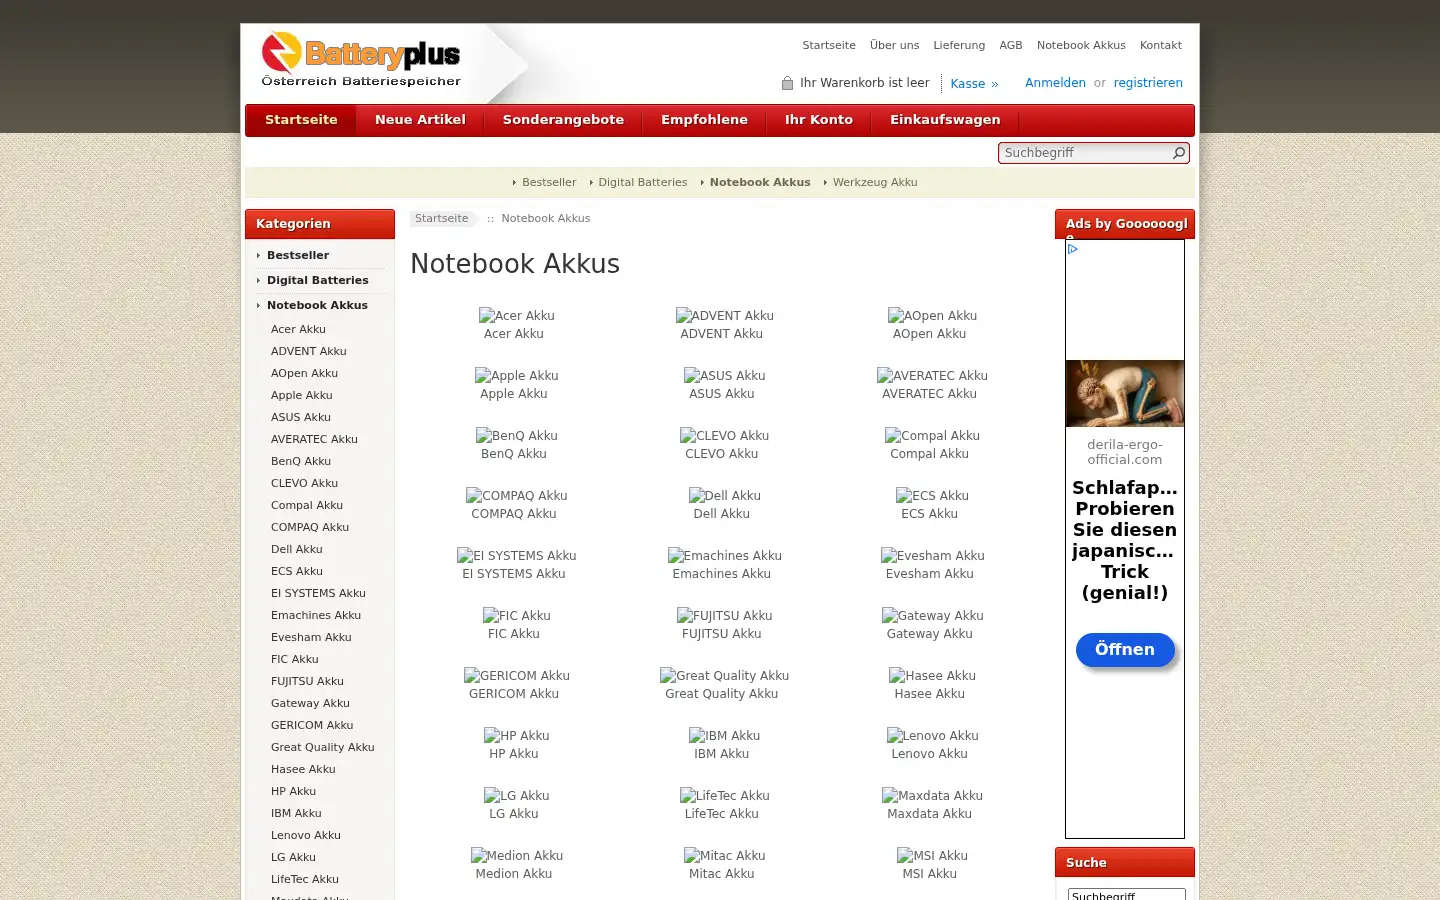Open the Startseite main tab

point(301,120)
